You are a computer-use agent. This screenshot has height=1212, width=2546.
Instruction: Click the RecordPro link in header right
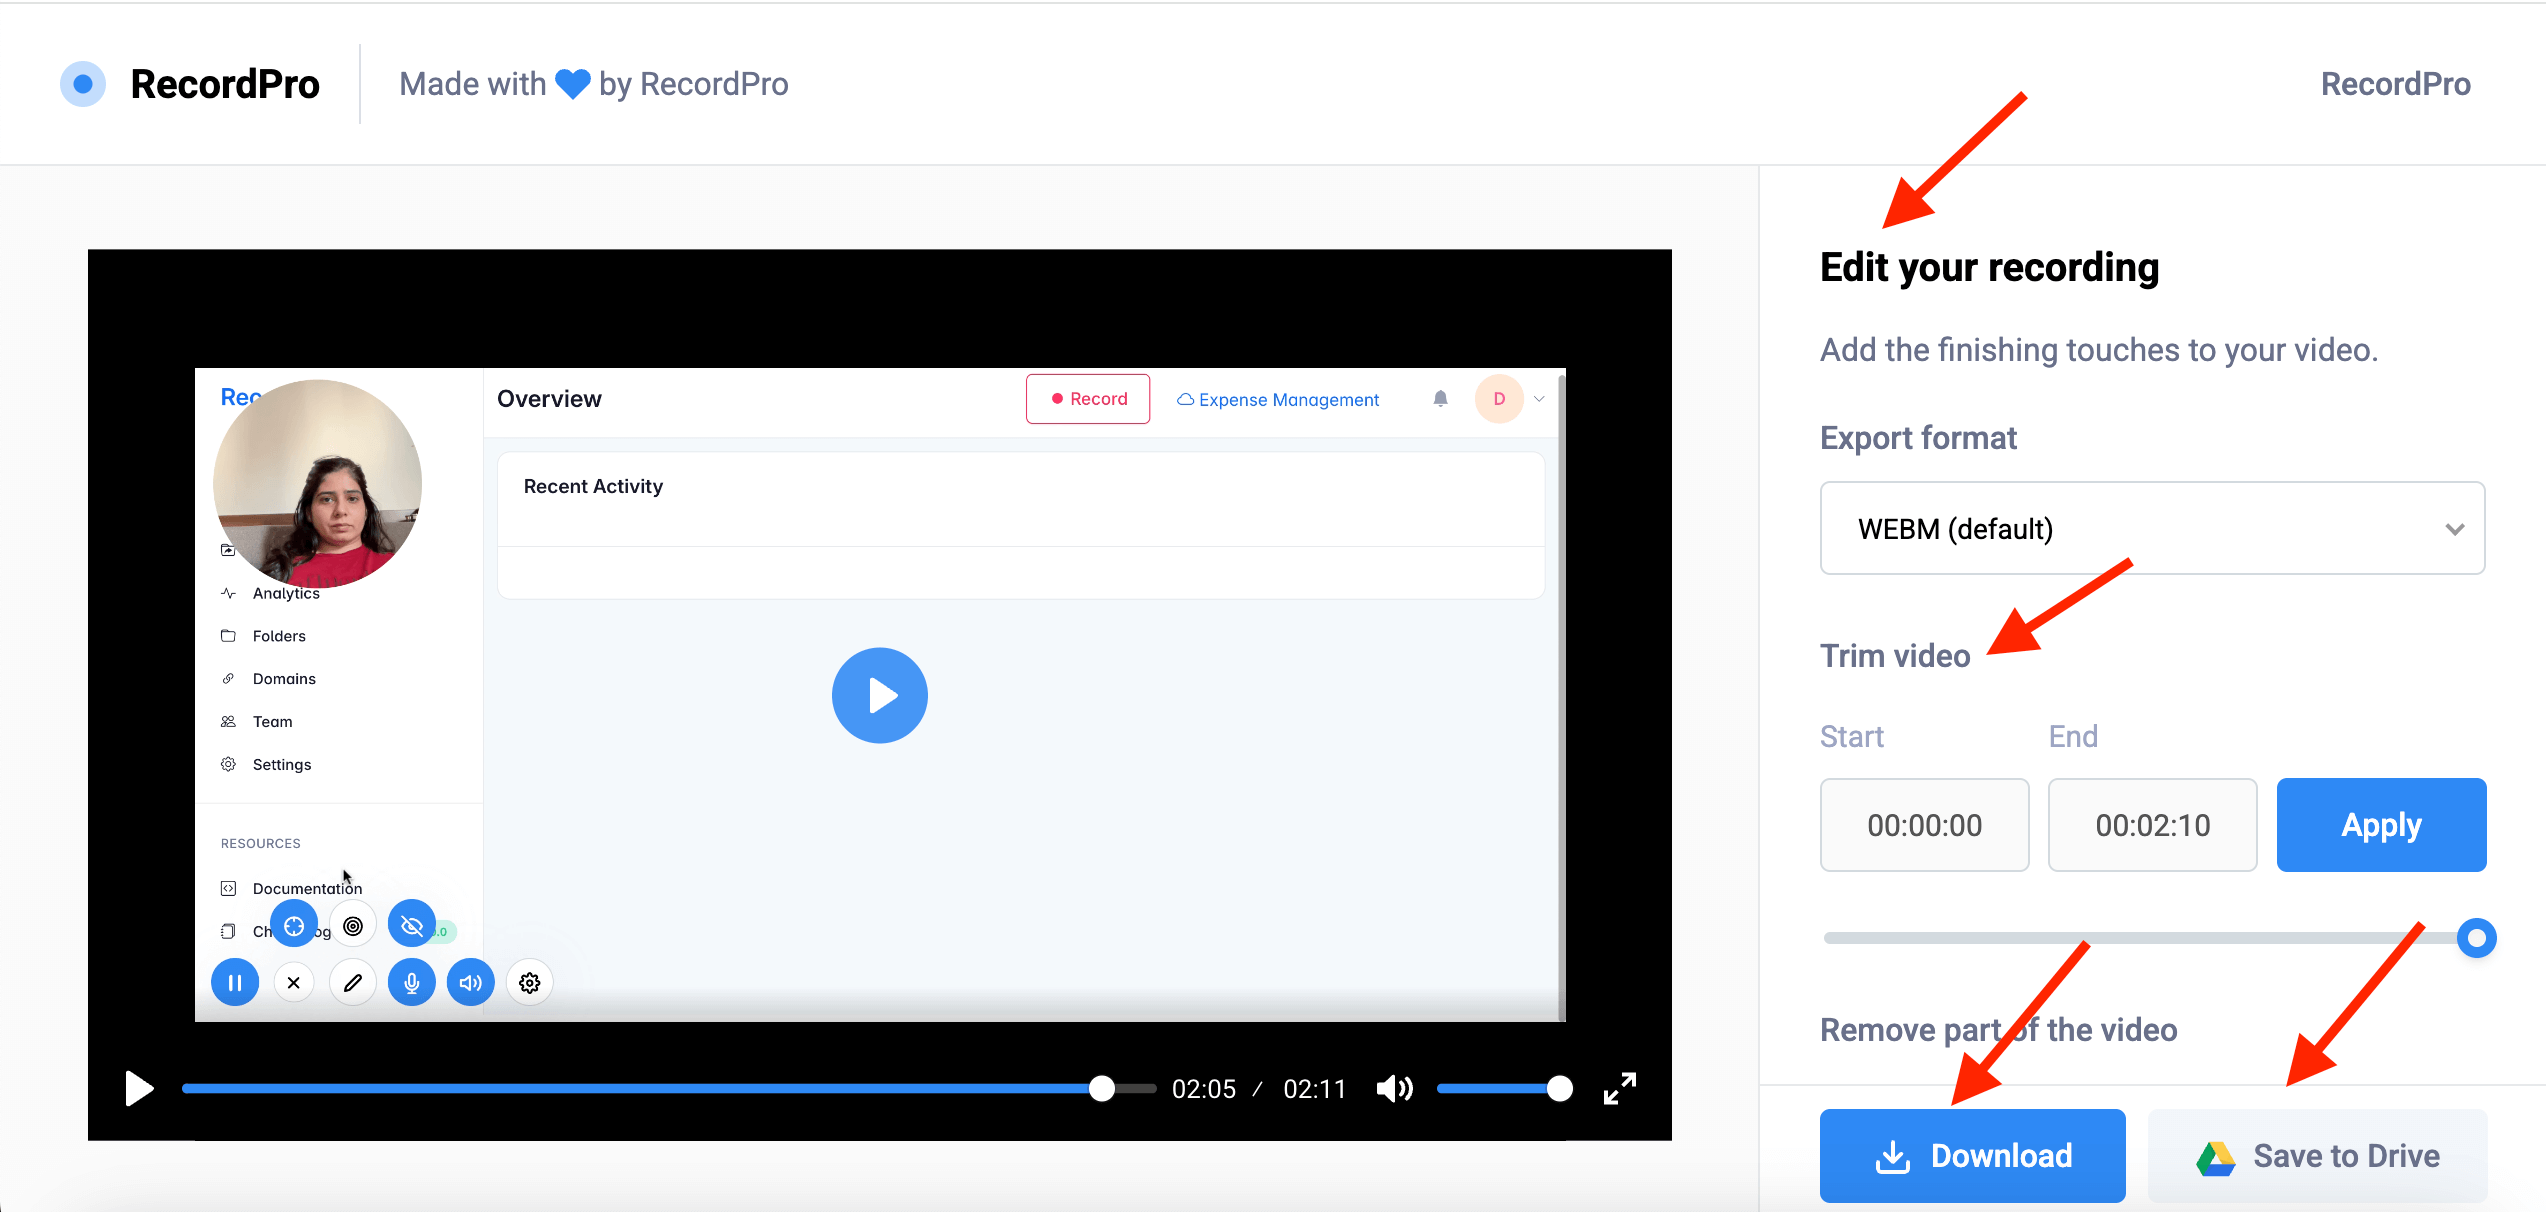pyautogui.click(x=2395, y=84)
